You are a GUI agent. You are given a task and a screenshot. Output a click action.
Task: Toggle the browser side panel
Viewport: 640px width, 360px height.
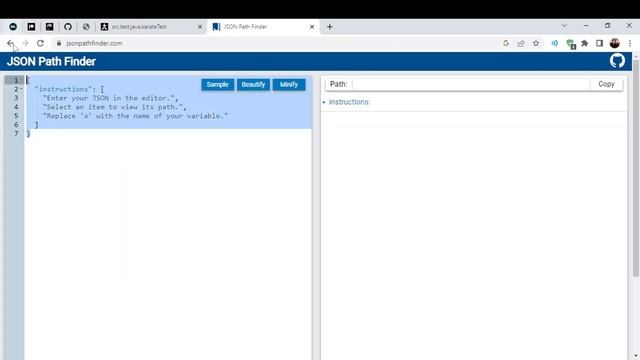(599, 43)
